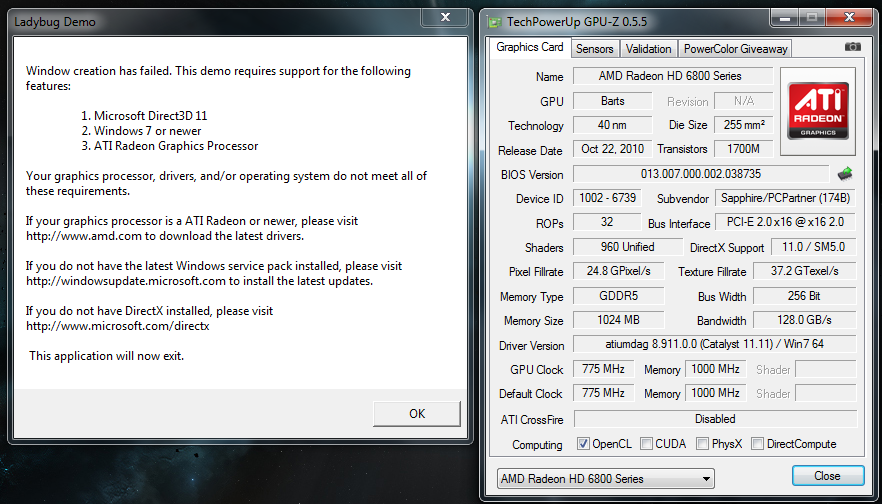882x504 pixels.
Task: Click the ATI Radeon logo image
Action: 818,111
